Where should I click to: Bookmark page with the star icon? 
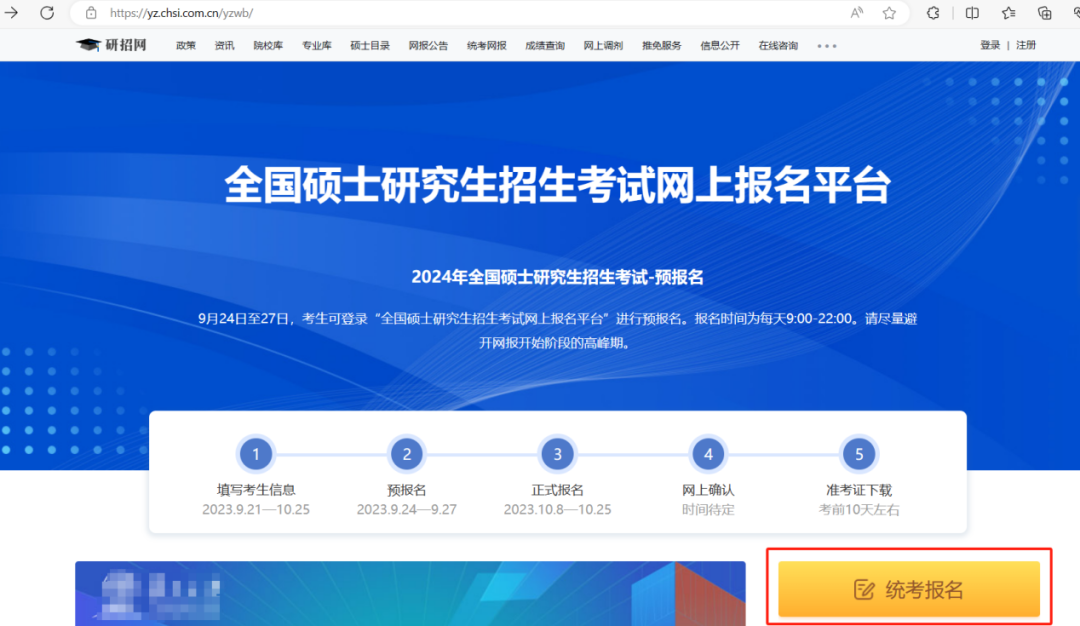point(889,13)
